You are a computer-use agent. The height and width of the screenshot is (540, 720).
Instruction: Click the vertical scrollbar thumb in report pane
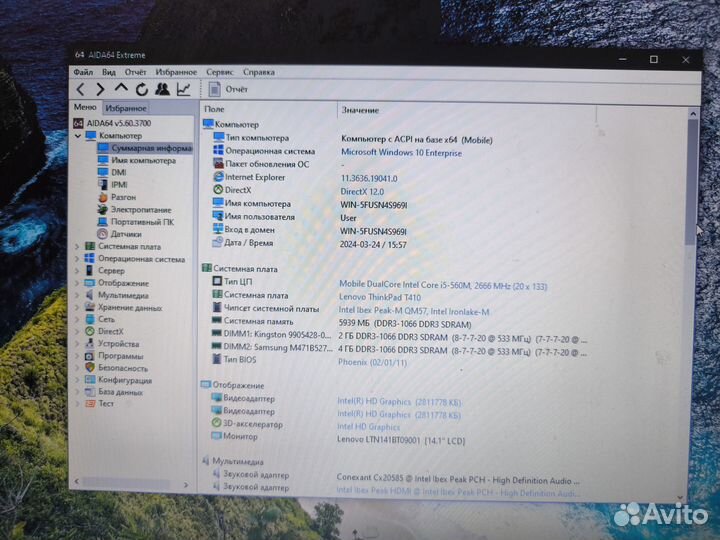692,183
